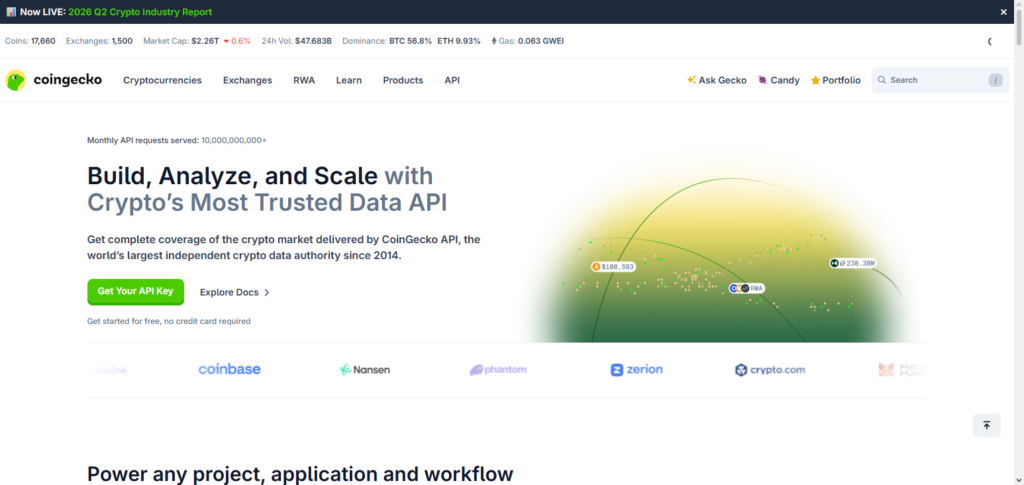Viewport: 1024px width, 485px height.
Task: Click the Monthly API requests served text
Action: click(x=177, y=140)
